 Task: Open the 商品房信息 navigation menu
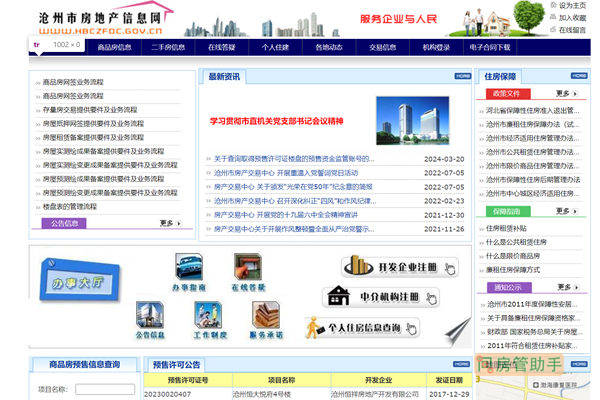click(114, 47)
